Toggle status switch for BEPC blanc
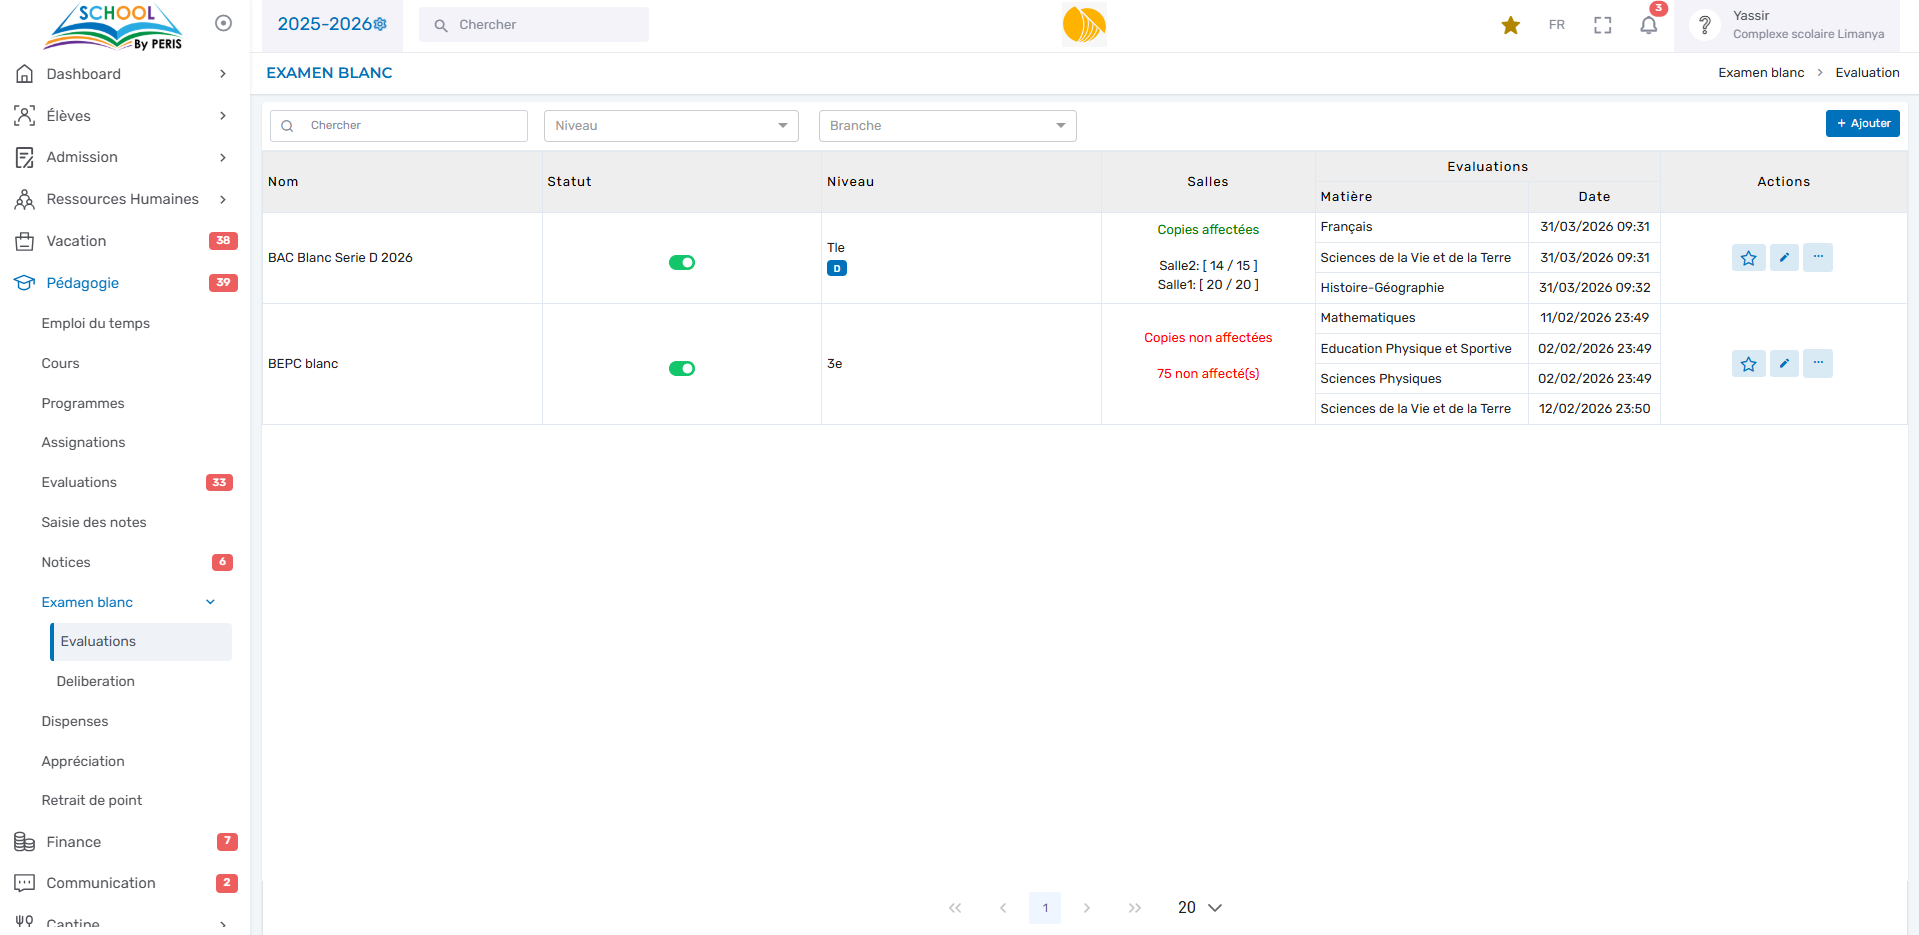This screenshot has width=1919, height=935. 682,369
